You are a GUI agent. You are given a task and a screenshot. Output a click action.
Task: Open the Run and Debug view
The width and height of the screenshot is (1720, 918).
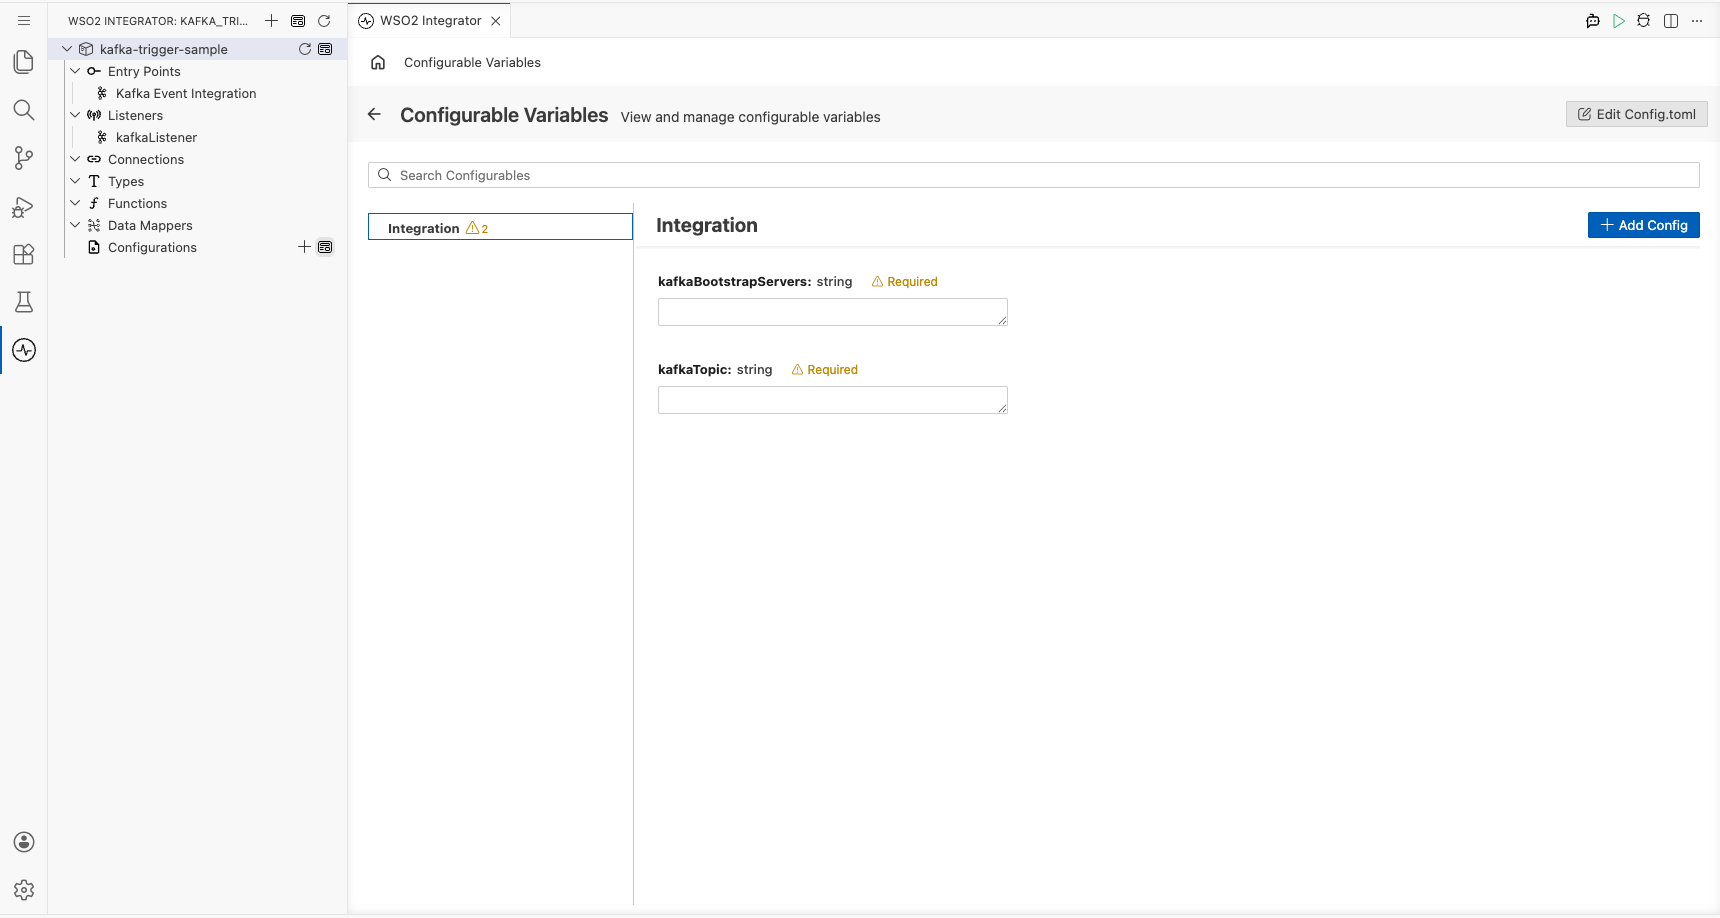tap(24, 206)
